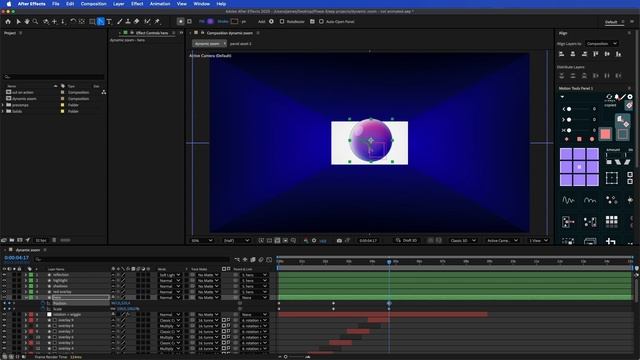
Task: Click the Composition Mini-Flowchart icon in timeline
Action: (237, 260)
